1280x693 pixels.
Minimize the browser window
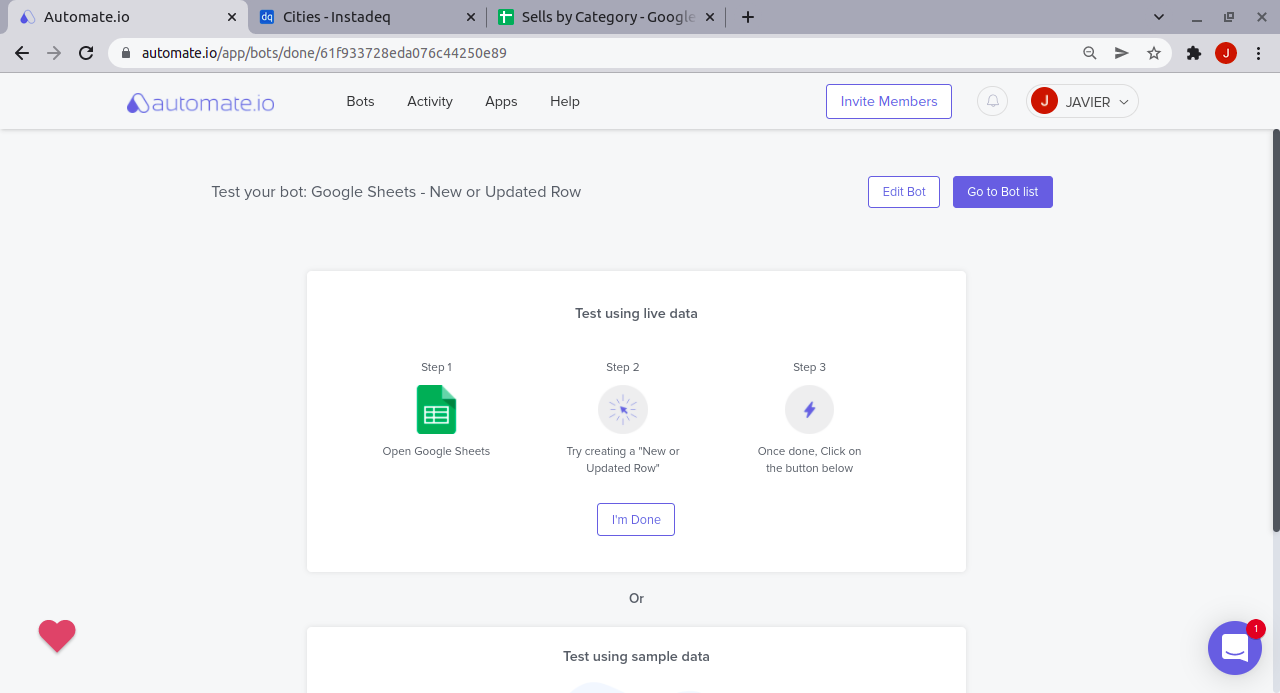click(1198, 17)
